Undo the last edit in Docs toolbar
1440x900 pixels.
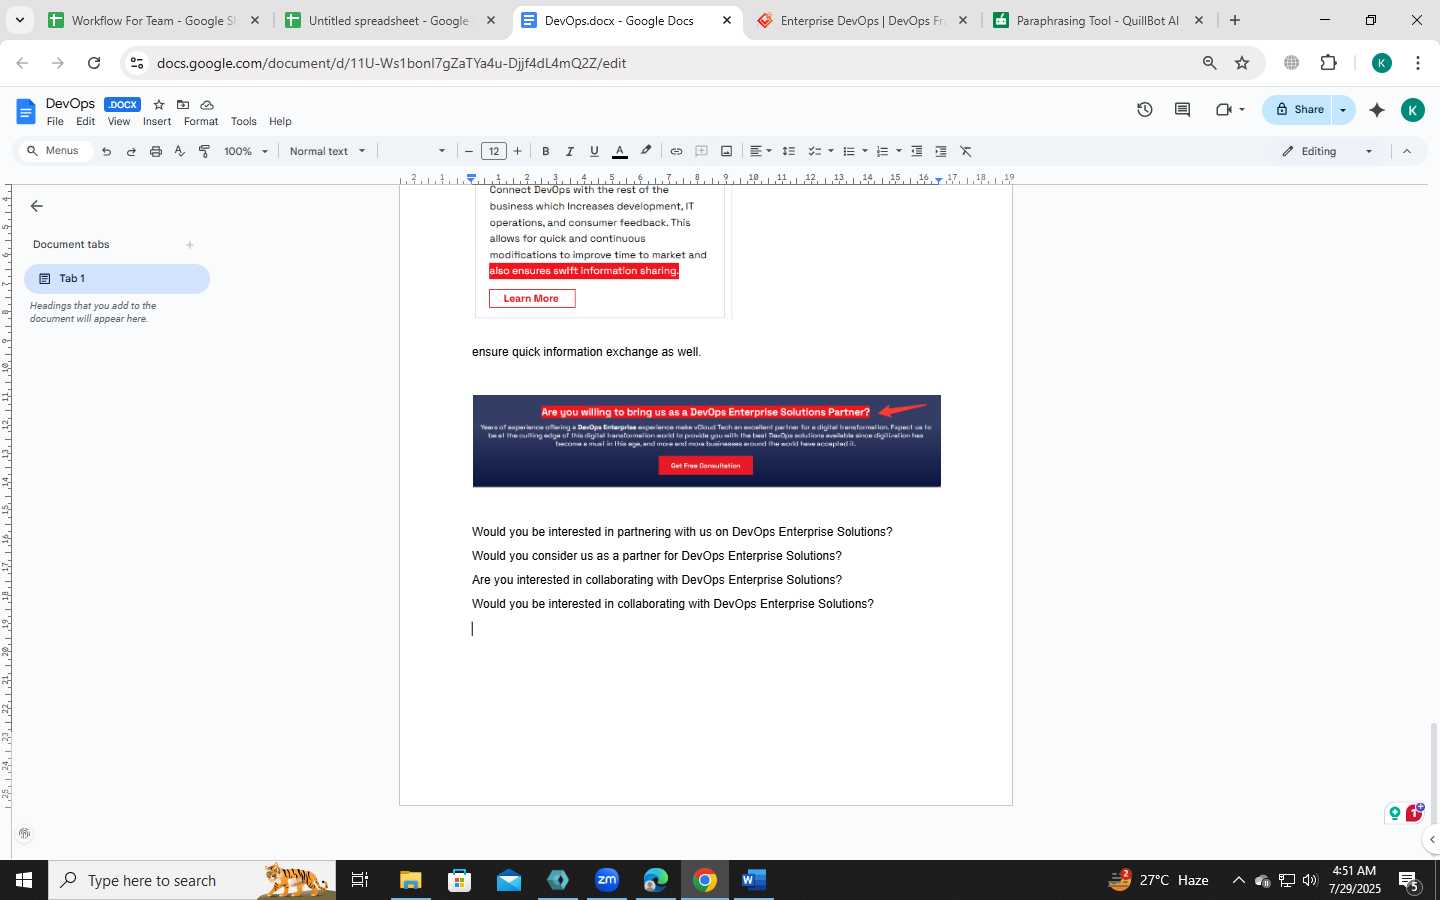[106, 151]
